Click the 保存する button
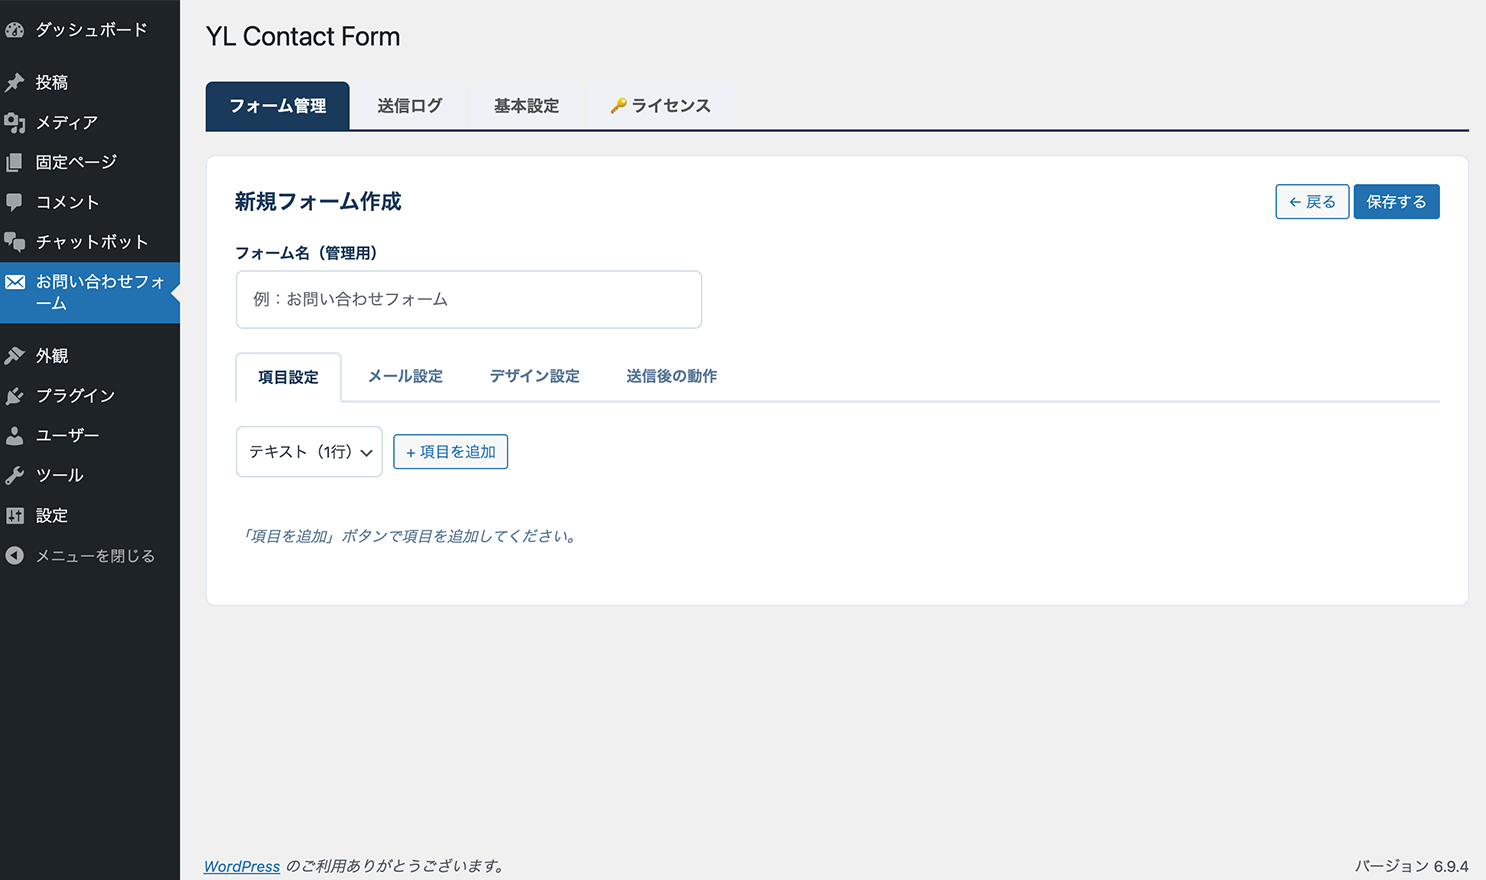Screen dimensions: 1486x880 pos(1396,202)
